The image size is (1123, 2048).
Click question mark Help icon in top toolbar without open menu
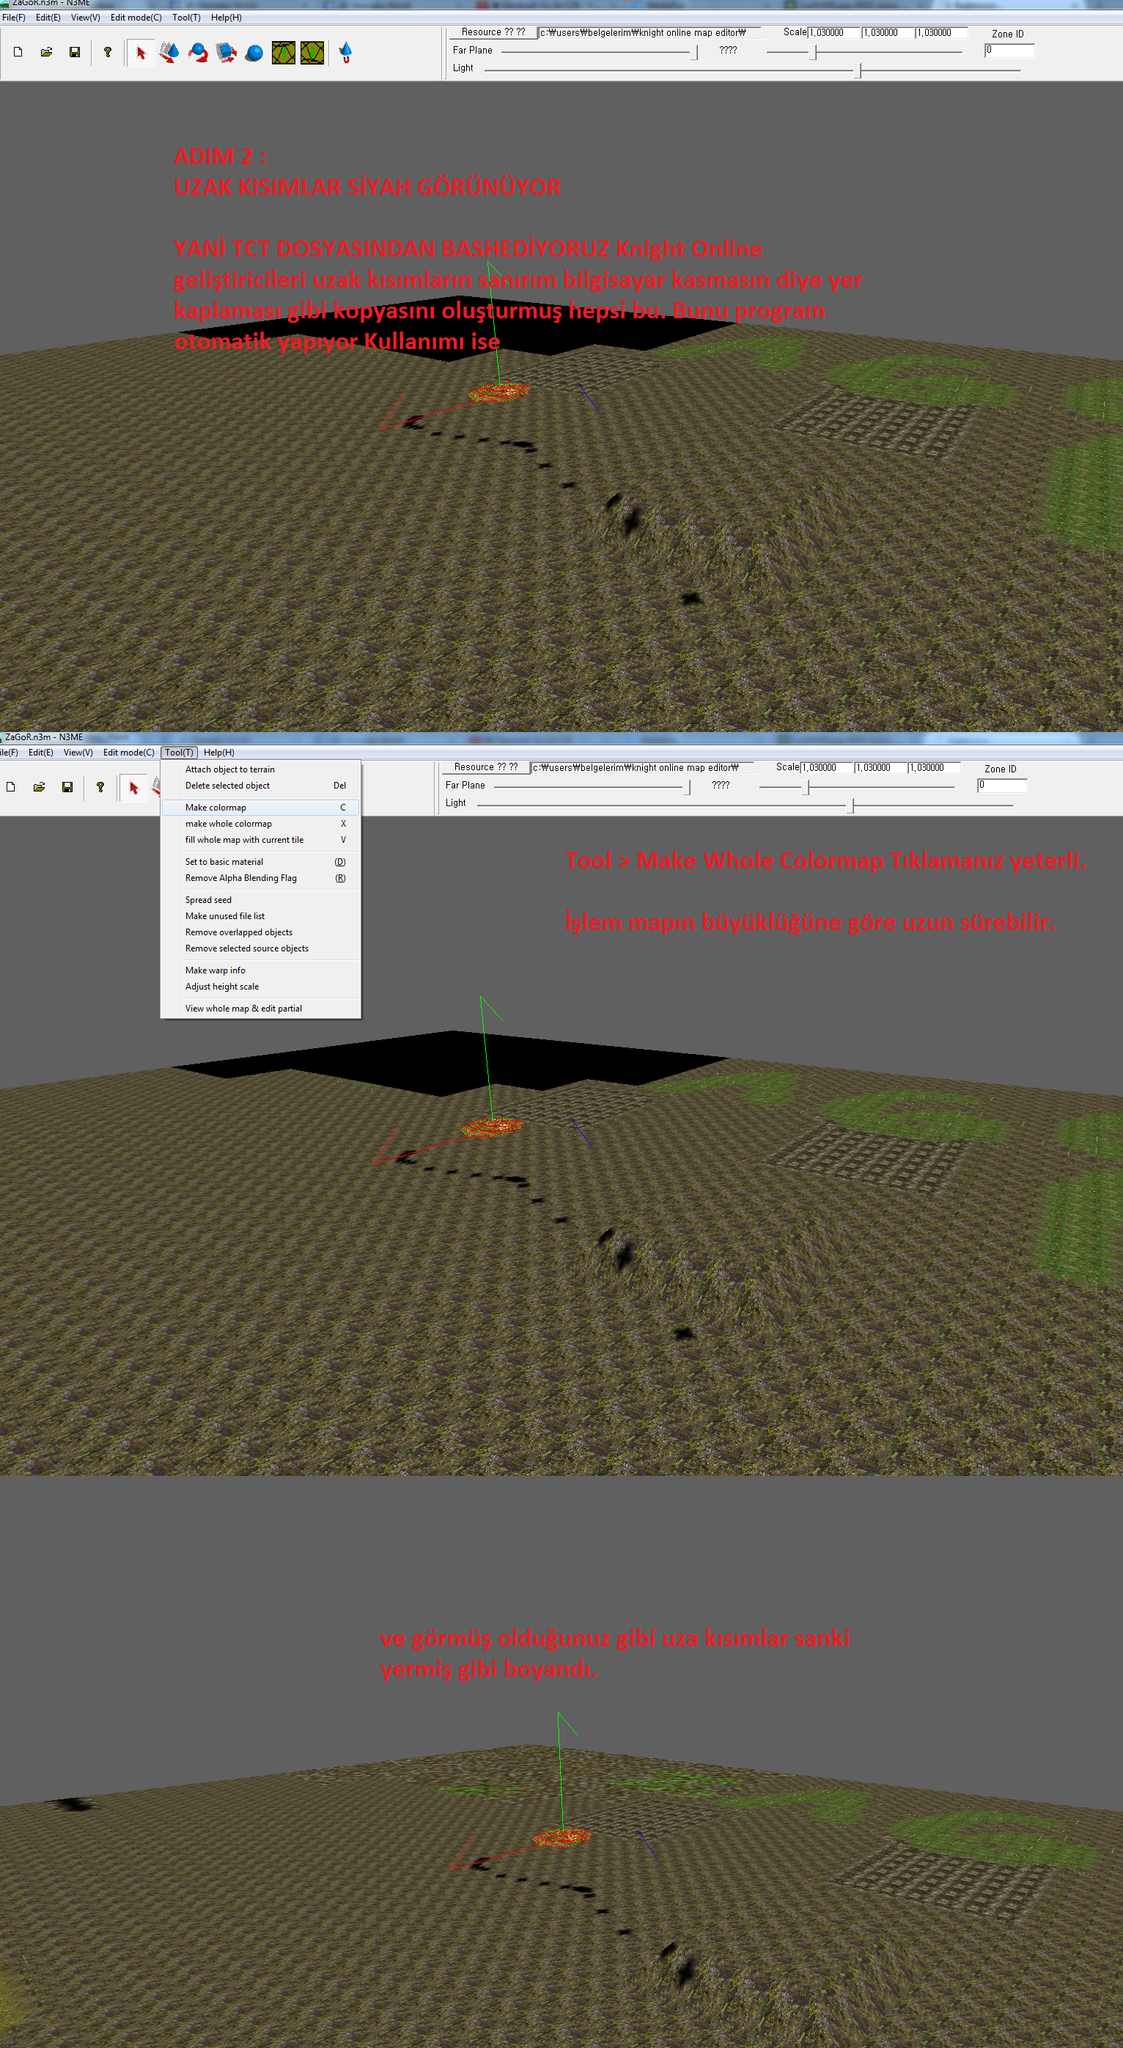pyautogui.click(x=107, y=52)
